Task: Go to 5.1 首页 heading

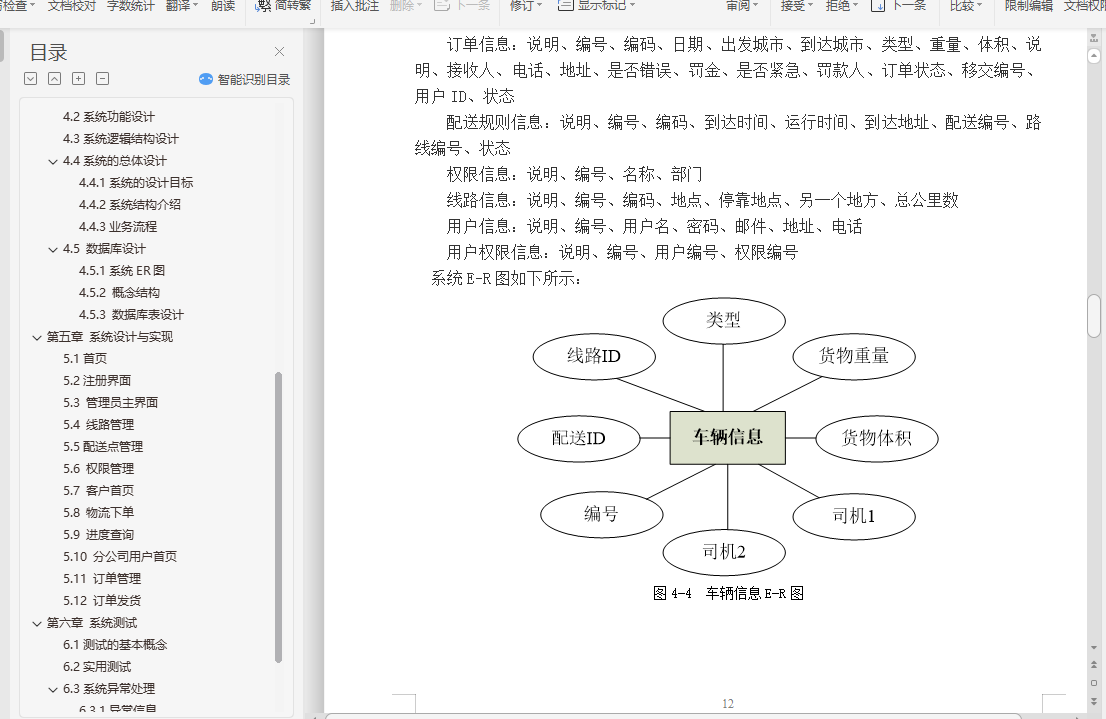Action: click(85, 358)
